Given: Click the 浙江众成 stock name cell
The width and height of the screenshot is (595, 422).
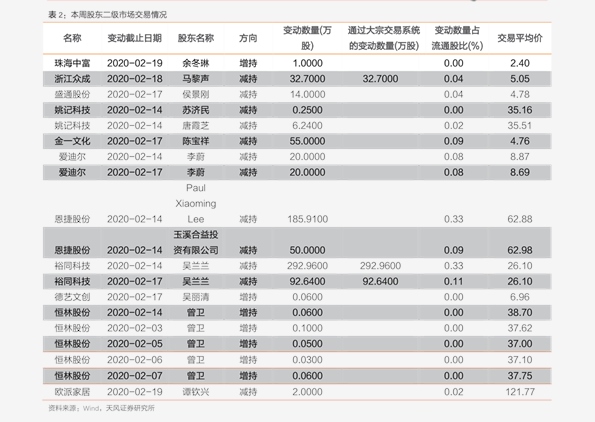Looking at the screenshot, I should pyautogui.click(x=72, y=79).
